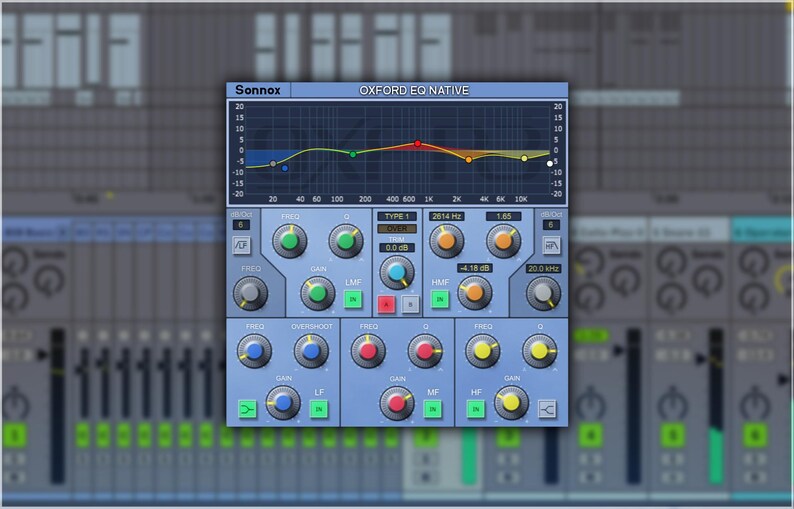
Task: Click the blue LF FREQ knob
Action: (x=254, y=350)
